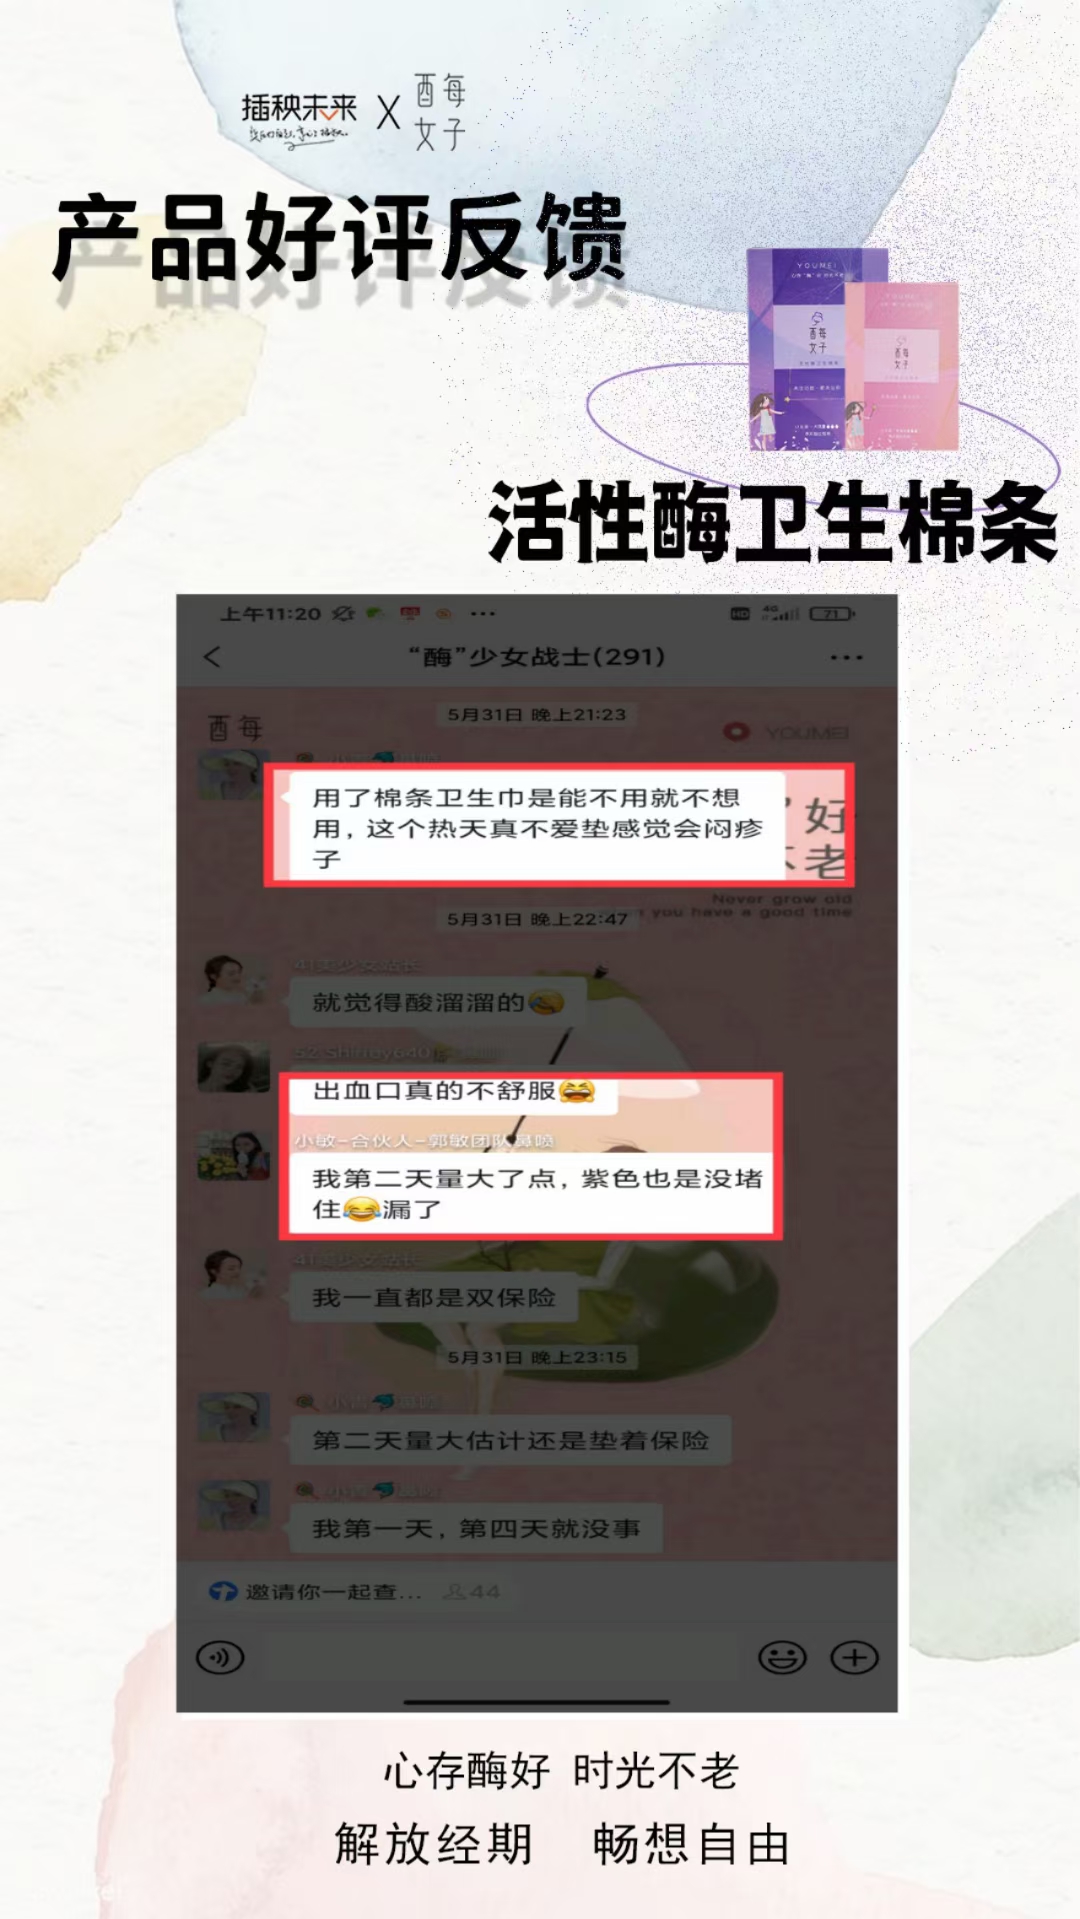Click the 酶女子 brand logo at top

click(x=440, y=112)
